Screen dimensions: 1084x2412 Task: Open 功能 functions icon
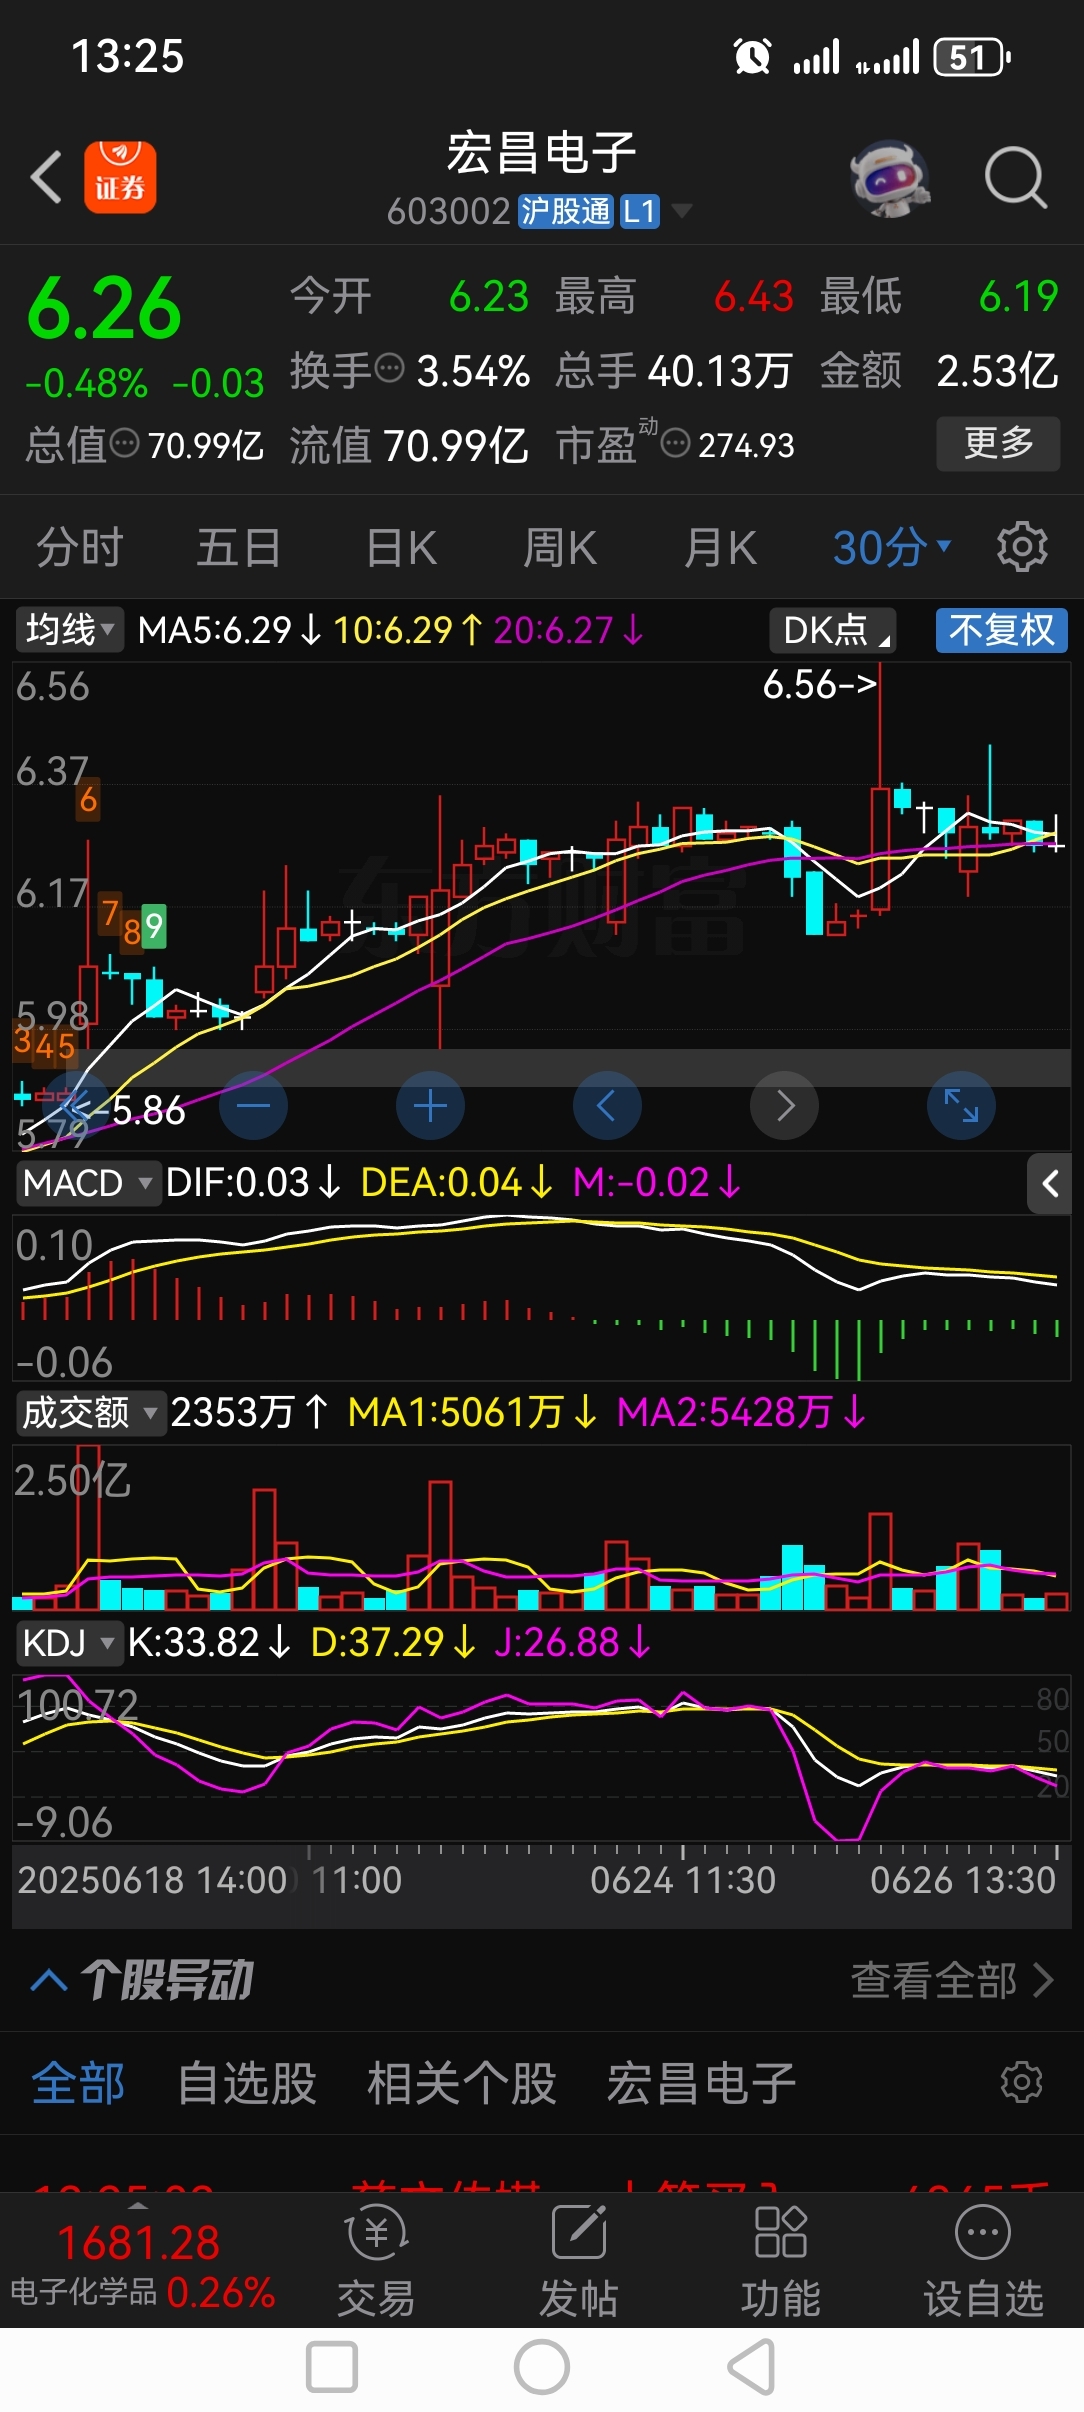(x=781, y=2261)
